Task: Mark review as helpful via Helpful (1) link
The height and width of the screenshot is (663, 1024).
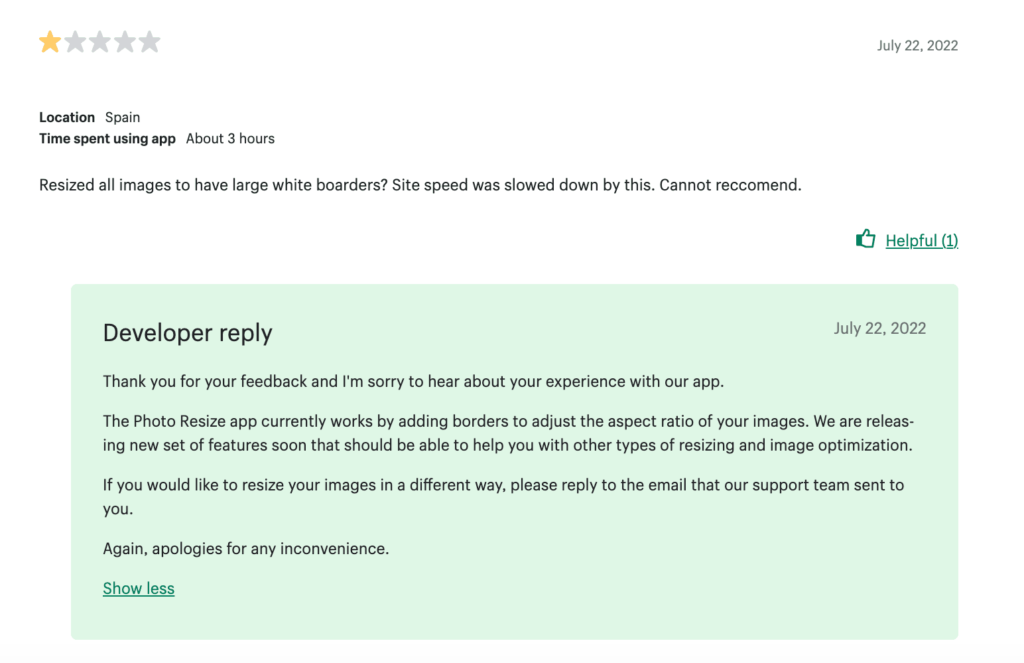Action: point(921,240)
